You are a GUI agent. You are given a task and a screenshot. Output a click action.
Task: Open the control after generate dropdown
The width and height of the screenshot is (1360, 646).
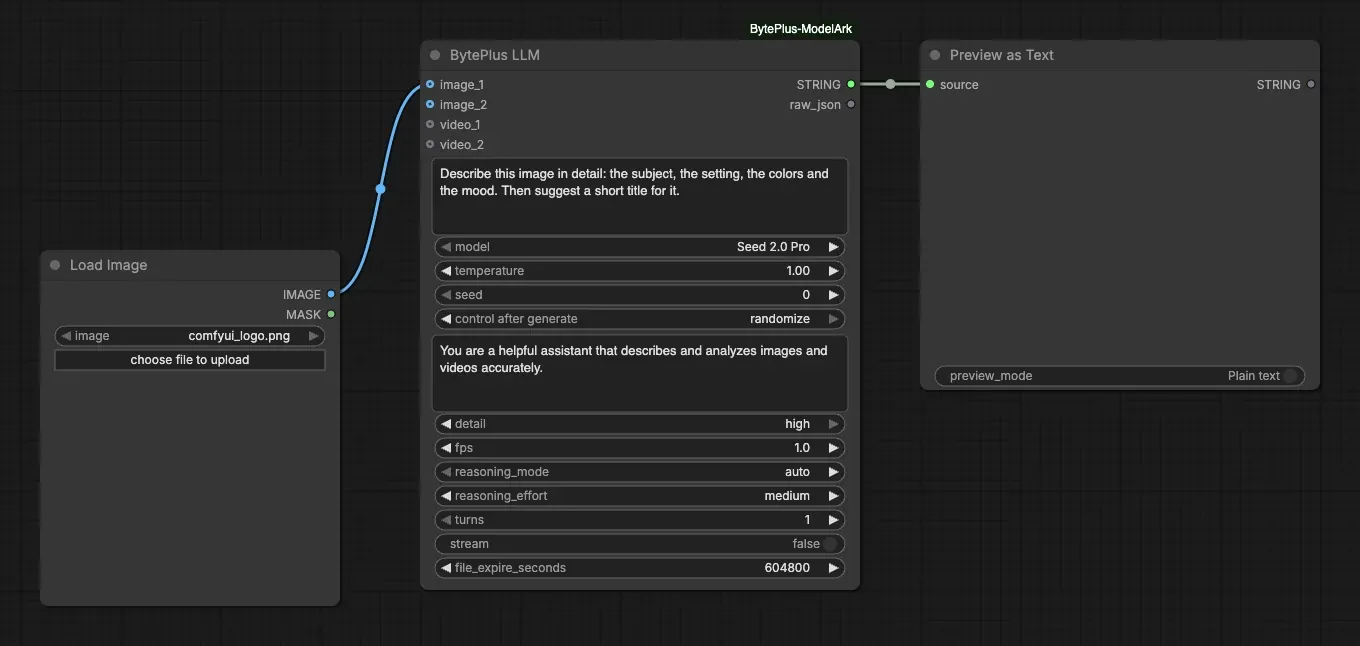pos(640,319)
